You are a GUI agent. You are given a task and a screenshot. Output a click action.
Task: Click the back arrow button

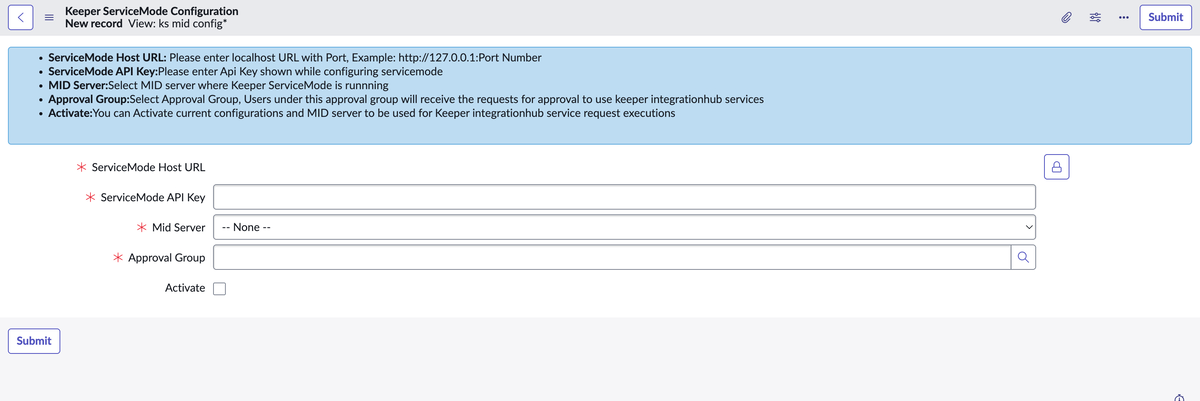click(21, 17)
